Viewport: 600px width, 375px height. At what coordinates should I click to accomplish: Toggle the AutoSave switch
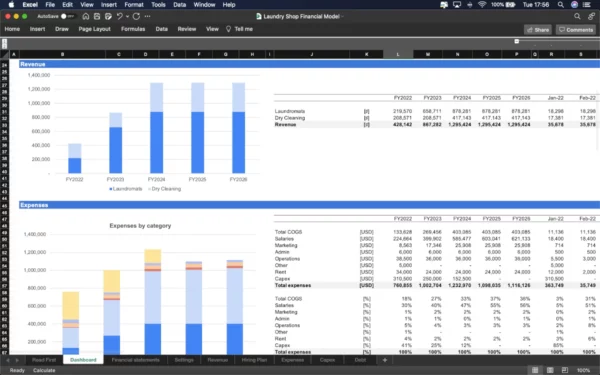coord(67,16)
